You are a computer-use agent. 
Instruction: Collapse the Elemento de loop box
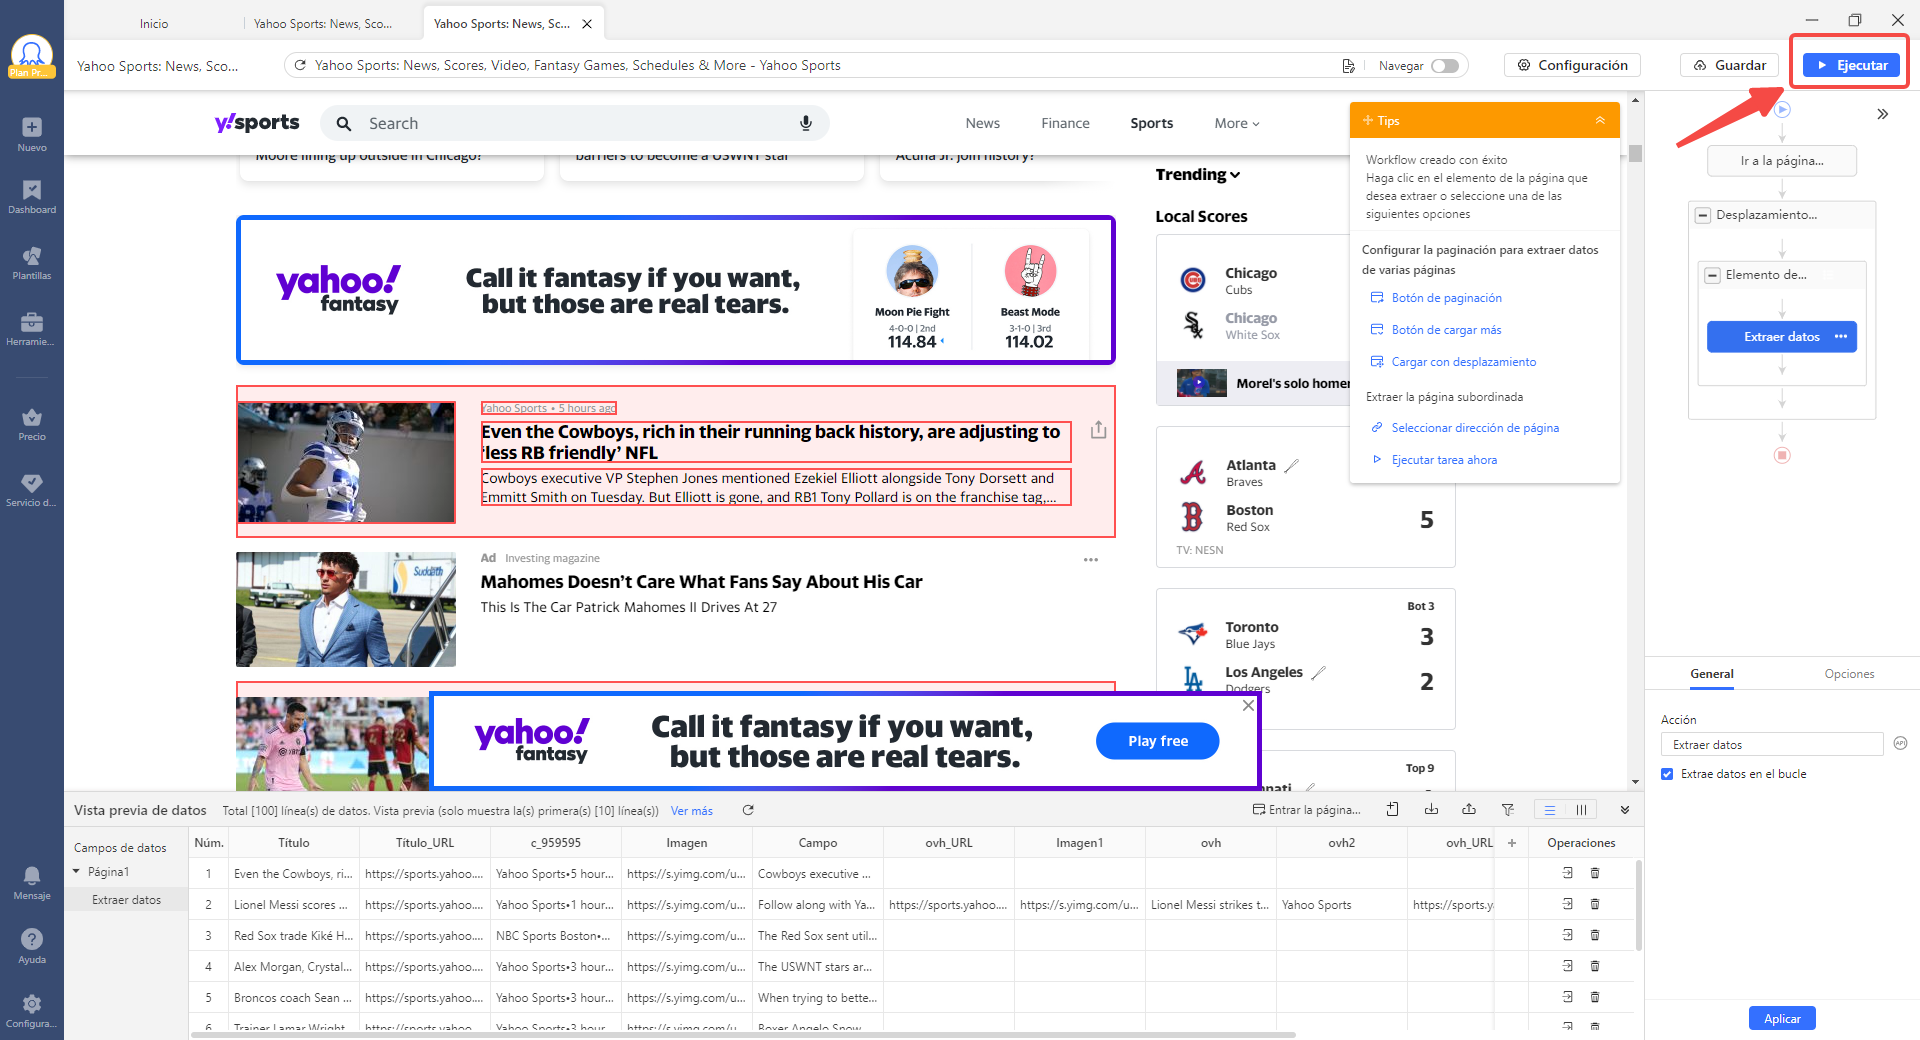click(1713, 275)
